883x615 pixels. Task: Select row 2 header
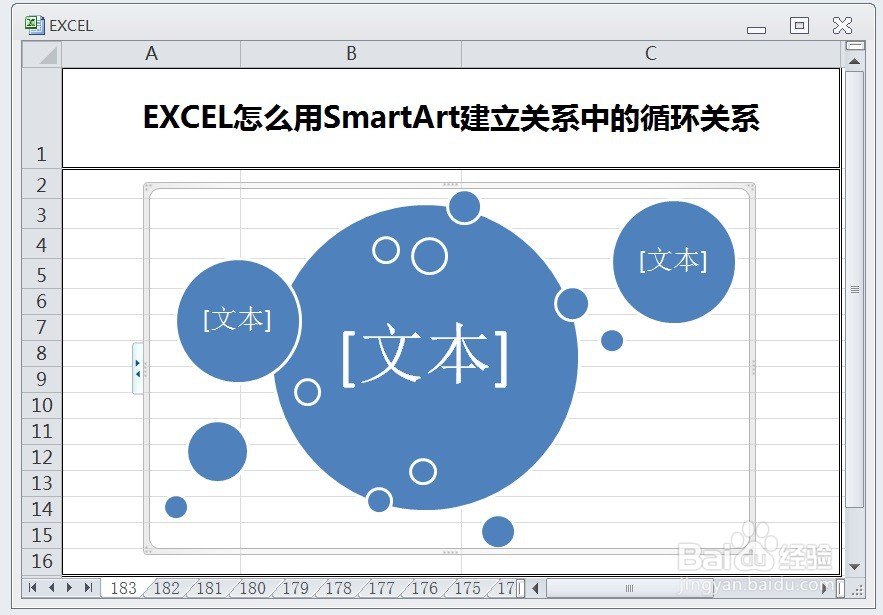pos(41,185)
